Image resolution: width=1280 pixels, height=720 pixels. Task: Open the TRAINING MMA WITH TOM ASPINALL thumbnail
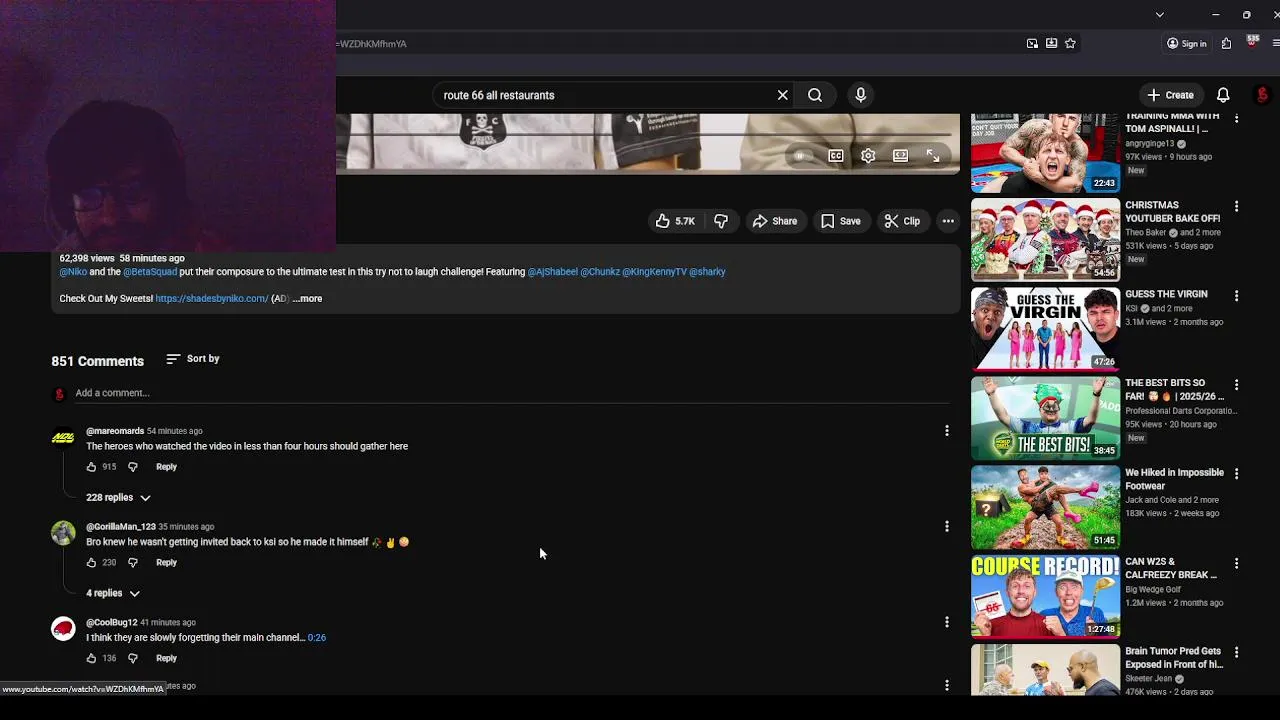point(1045,152)
